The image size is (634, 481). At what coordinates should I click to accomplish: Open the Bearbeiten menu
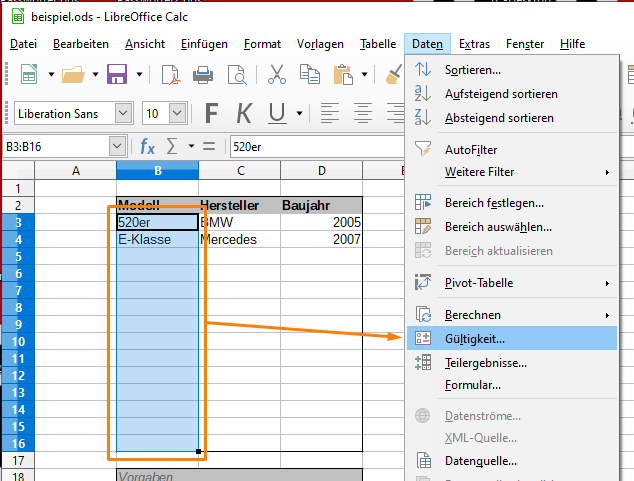coord(81,44)
